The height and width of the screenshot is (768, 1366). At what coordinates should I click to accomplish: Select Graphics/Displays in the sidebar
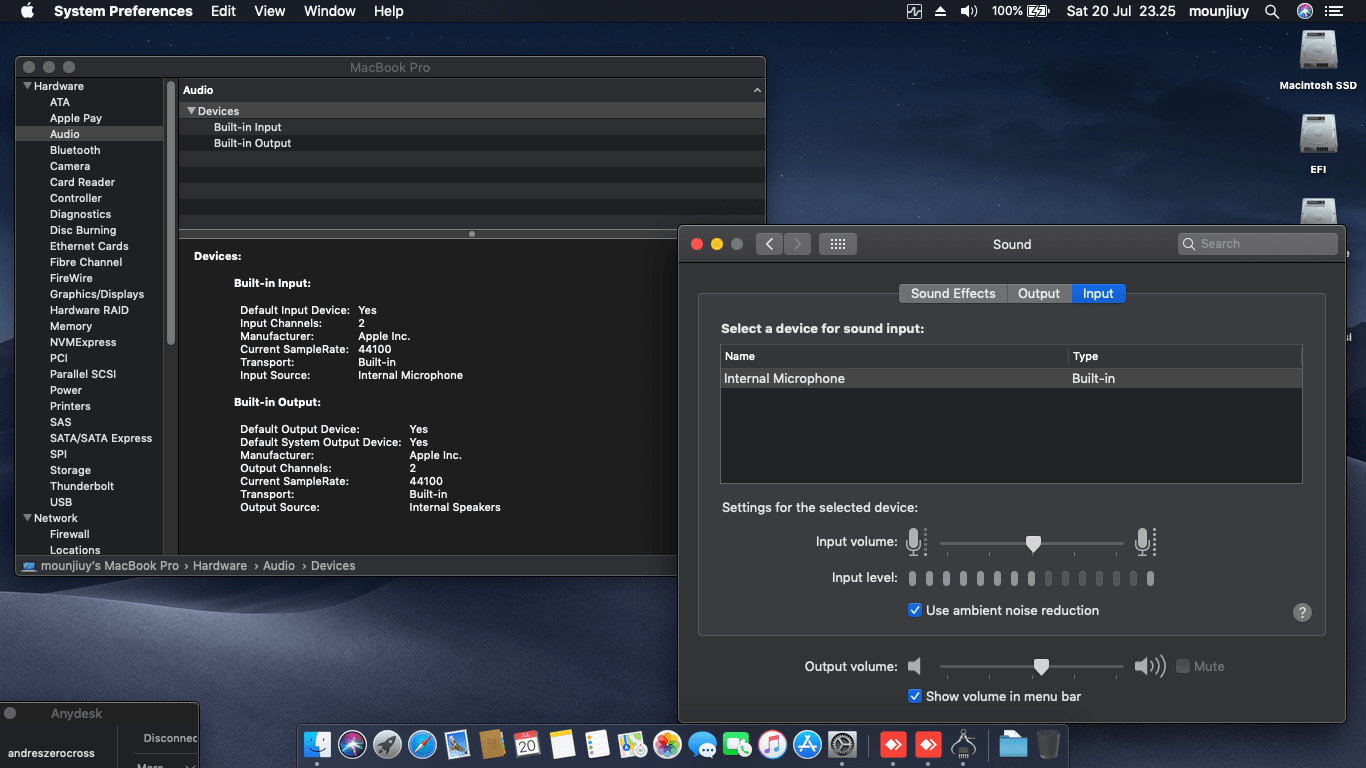coord(97,294)
